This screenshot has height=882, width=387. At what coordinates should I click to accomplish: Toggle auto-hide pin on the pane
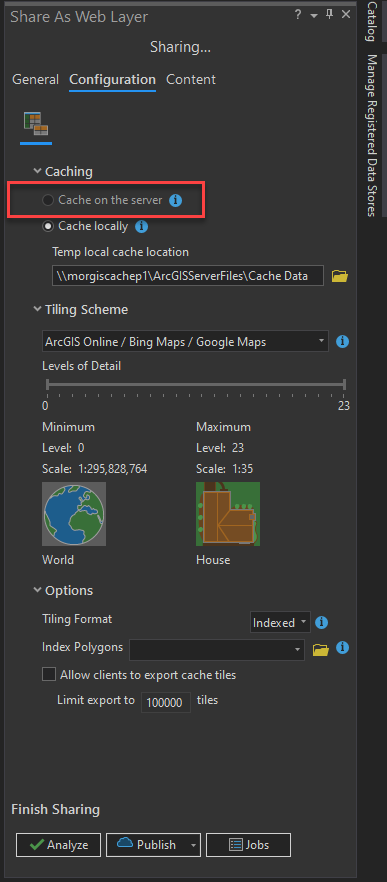point(330,15)
